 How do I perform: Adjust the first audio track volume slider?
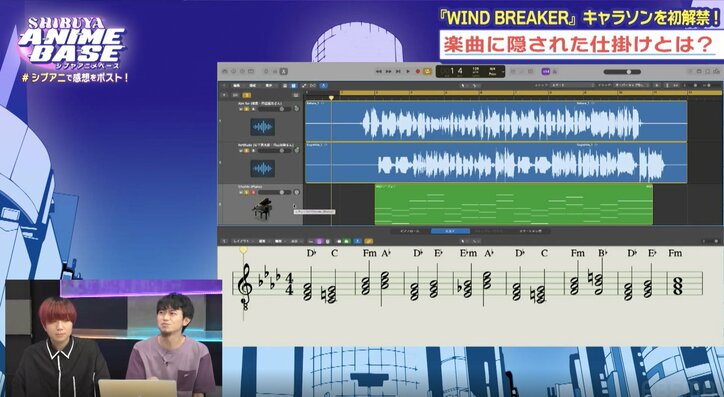click(x=275, y=109)
